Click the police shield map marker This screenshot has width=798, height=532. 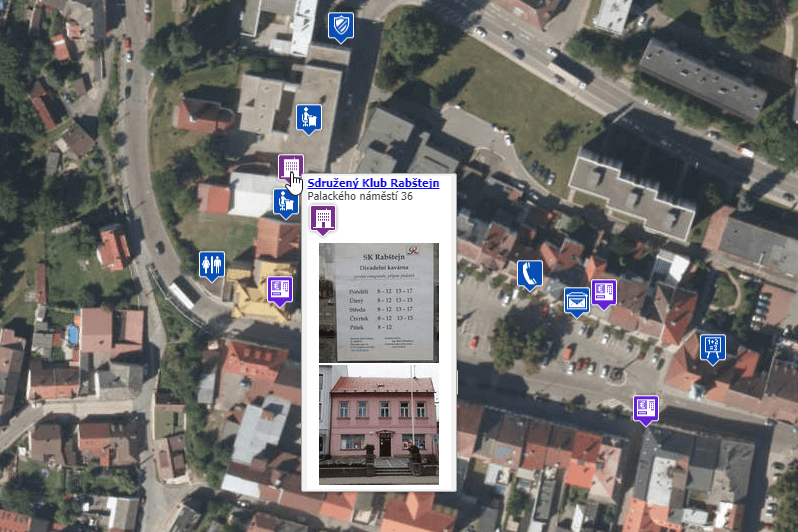(340, 27)
